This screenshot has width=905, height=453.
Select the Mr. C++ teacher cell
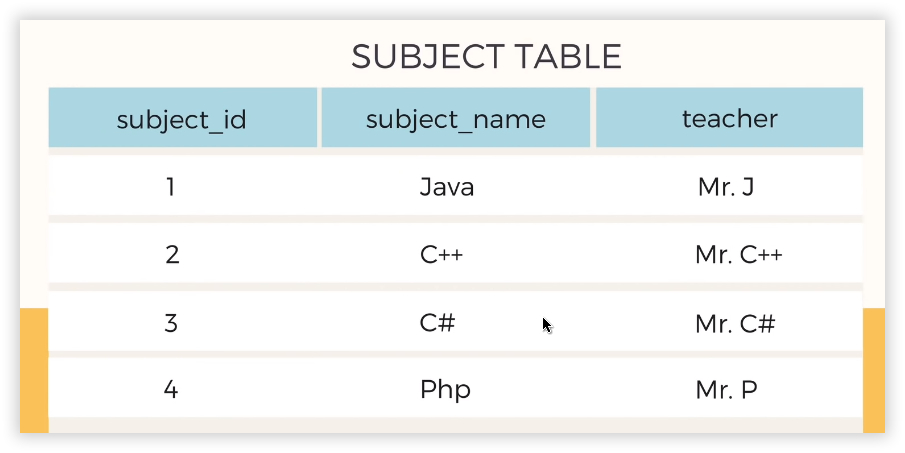pyautogui.click(x=738, y=255)
